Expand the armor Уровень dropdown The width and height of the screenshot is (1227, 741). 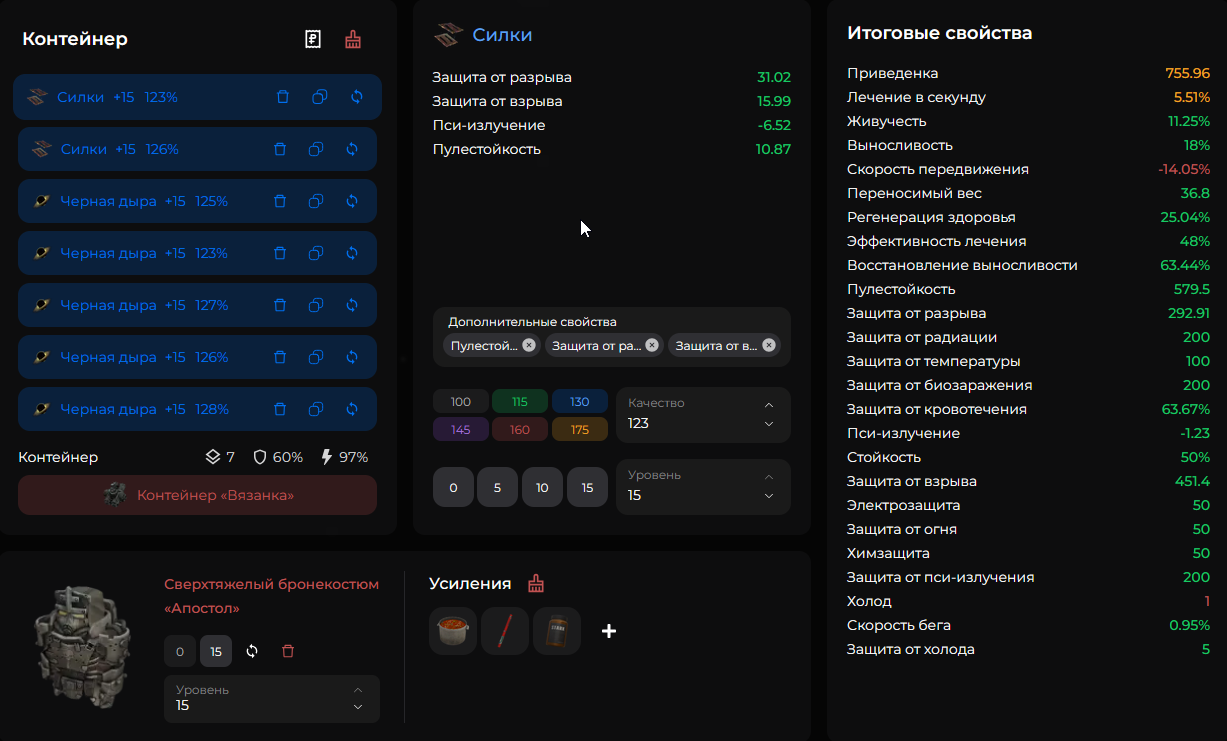pos(271,698)
